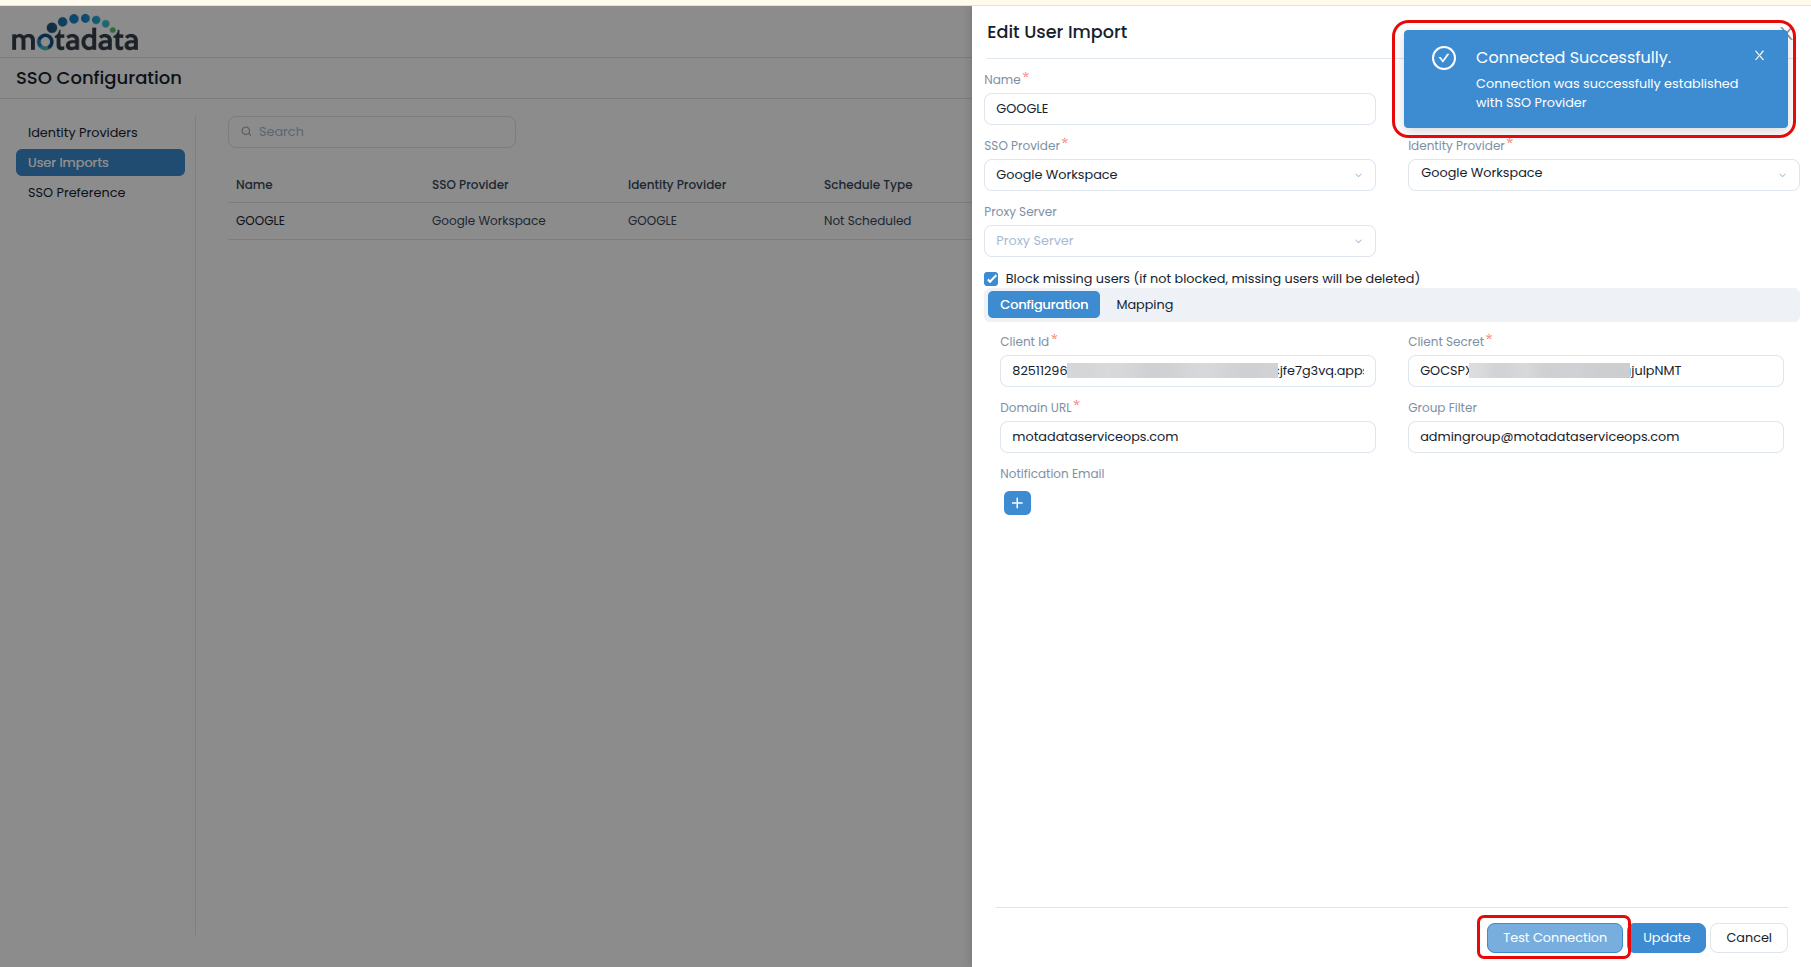The image size is (1811, 967).
Task: Cancel the Edit User Import form
Action: click(x=1748, y=938)
